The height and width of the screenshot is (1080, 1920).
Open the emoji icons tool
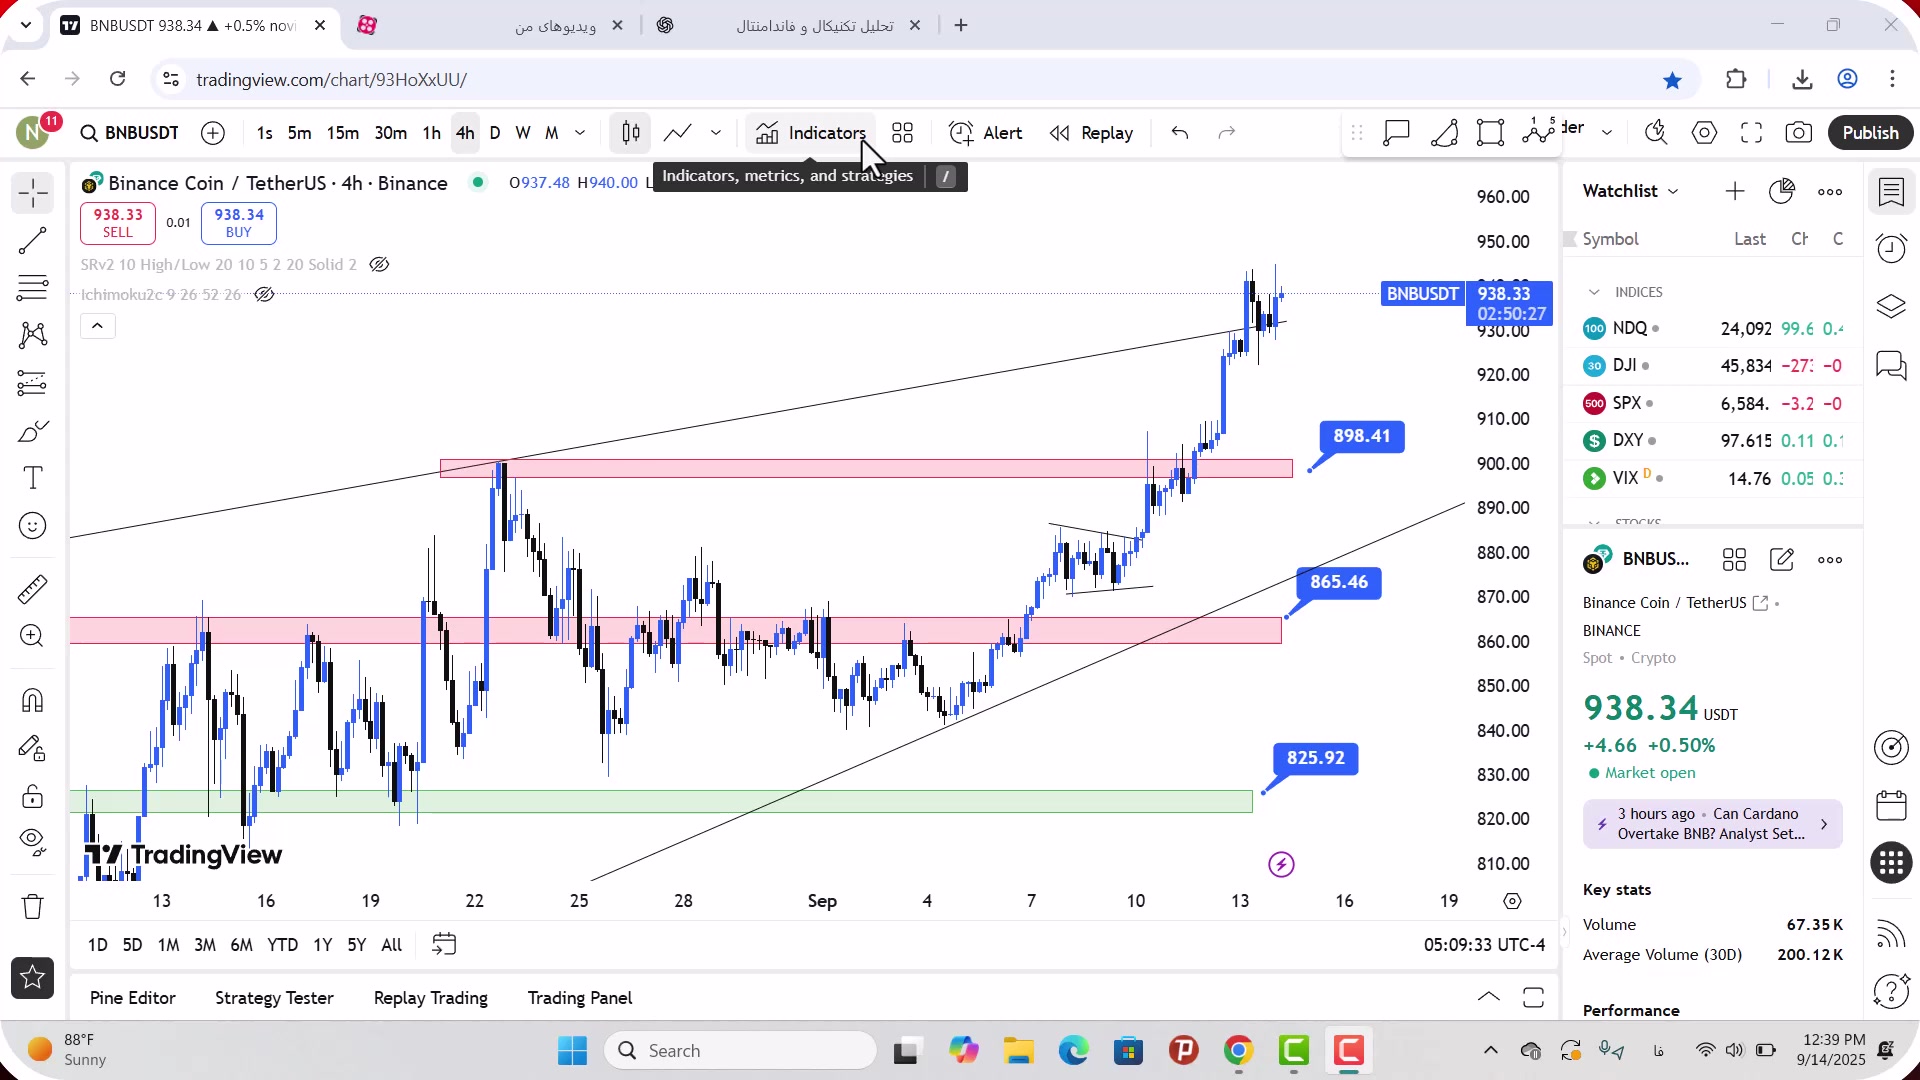click(33, 526)
